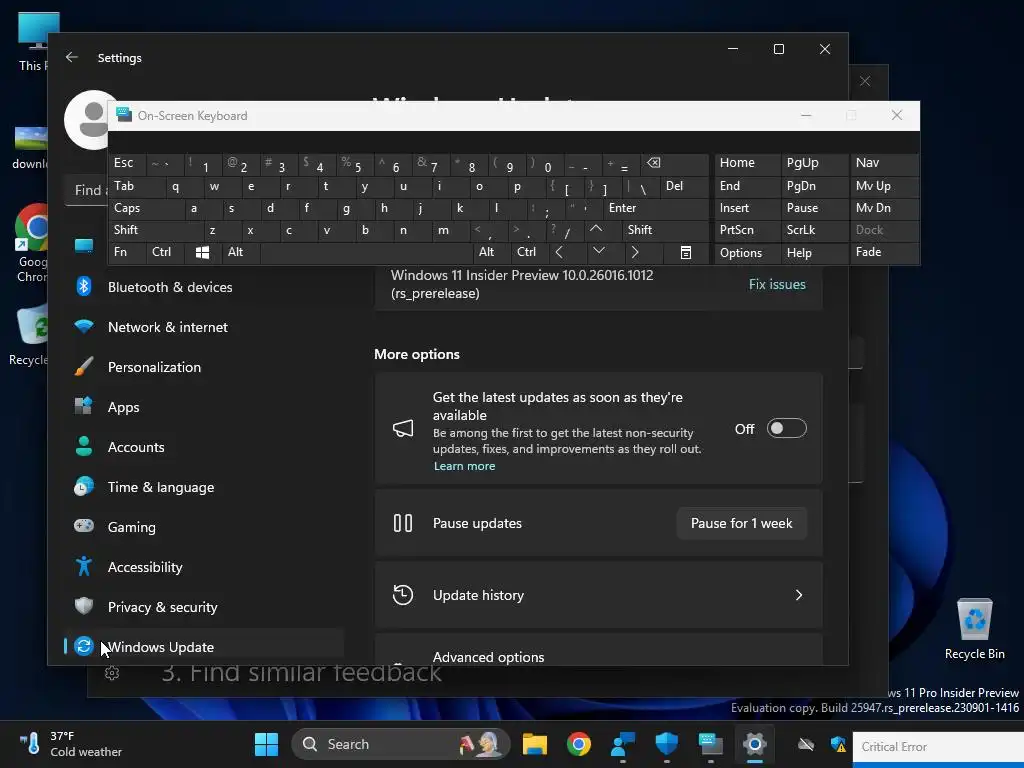
Task: Toggle the Nav key on keyboard
Action: pyautogui.click(x=884, y=163)
